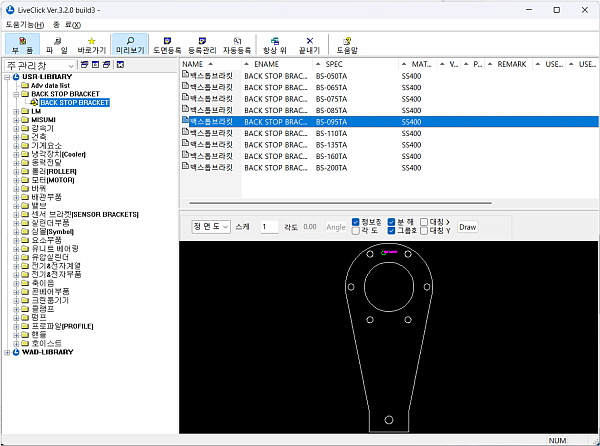Open the 도움기능(H) menu
The height and width of the screenshot is (446, 600).
pos(25,25)
